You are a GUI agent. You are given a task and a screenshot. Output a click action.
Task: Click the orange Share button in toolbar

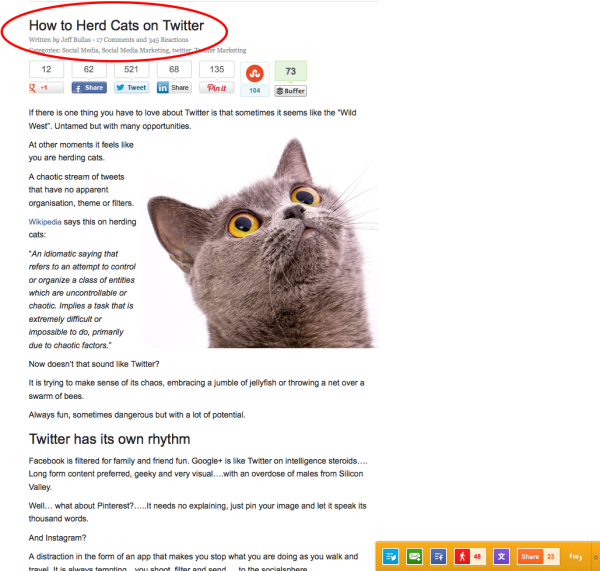point(530,556)
